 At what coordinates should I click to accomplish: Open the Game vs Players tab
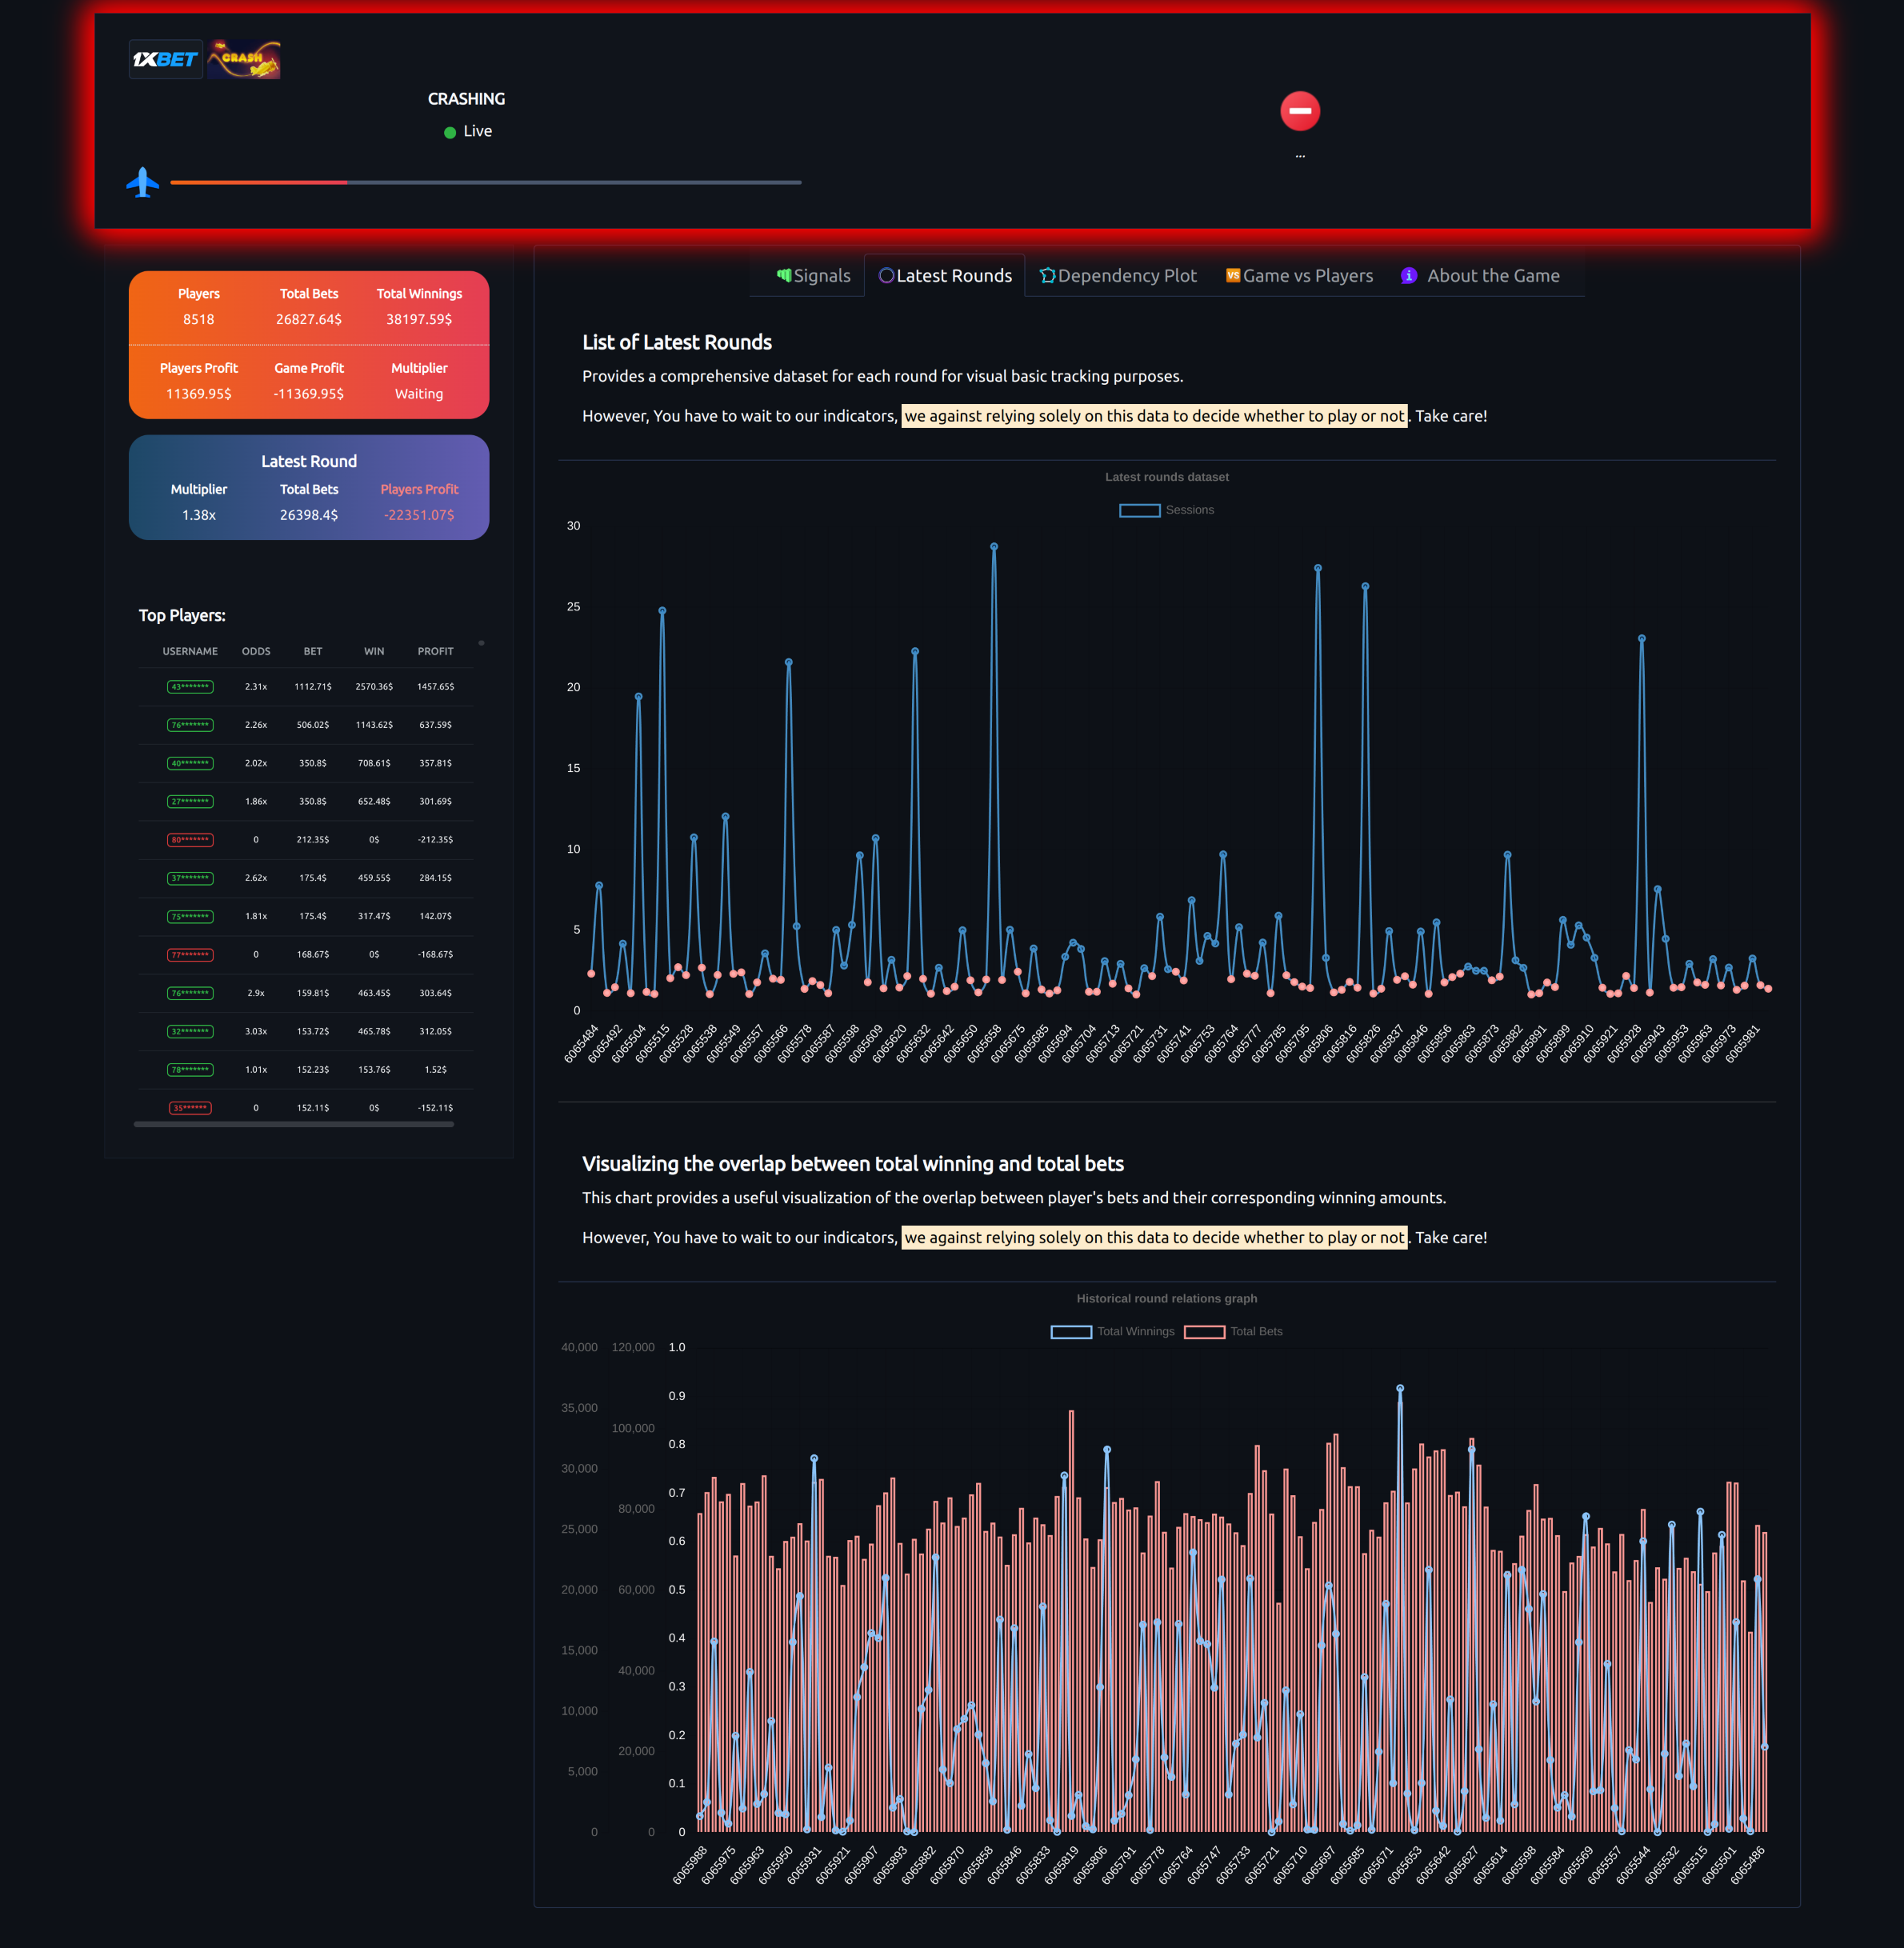(x=1307, y=276)
